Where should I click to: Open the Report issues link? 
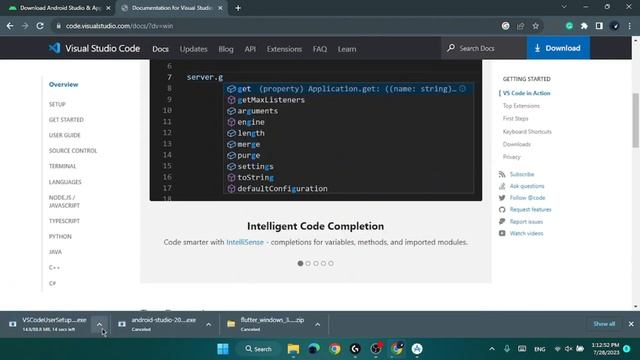[x=526, y=222]
